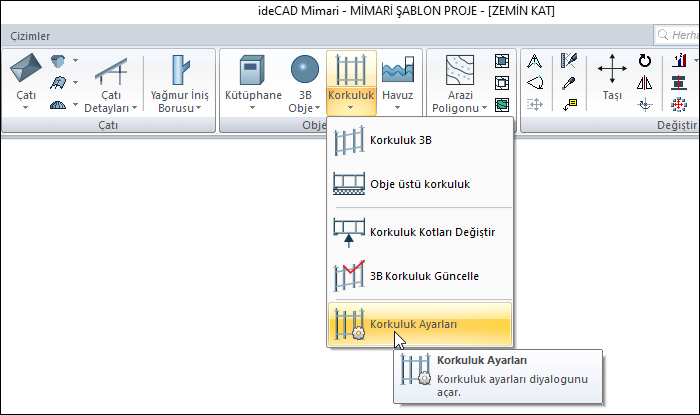Select the ruler and brush icon
Image resolution: width=700 pixels, height=415 pixels.
pos(569,60)
